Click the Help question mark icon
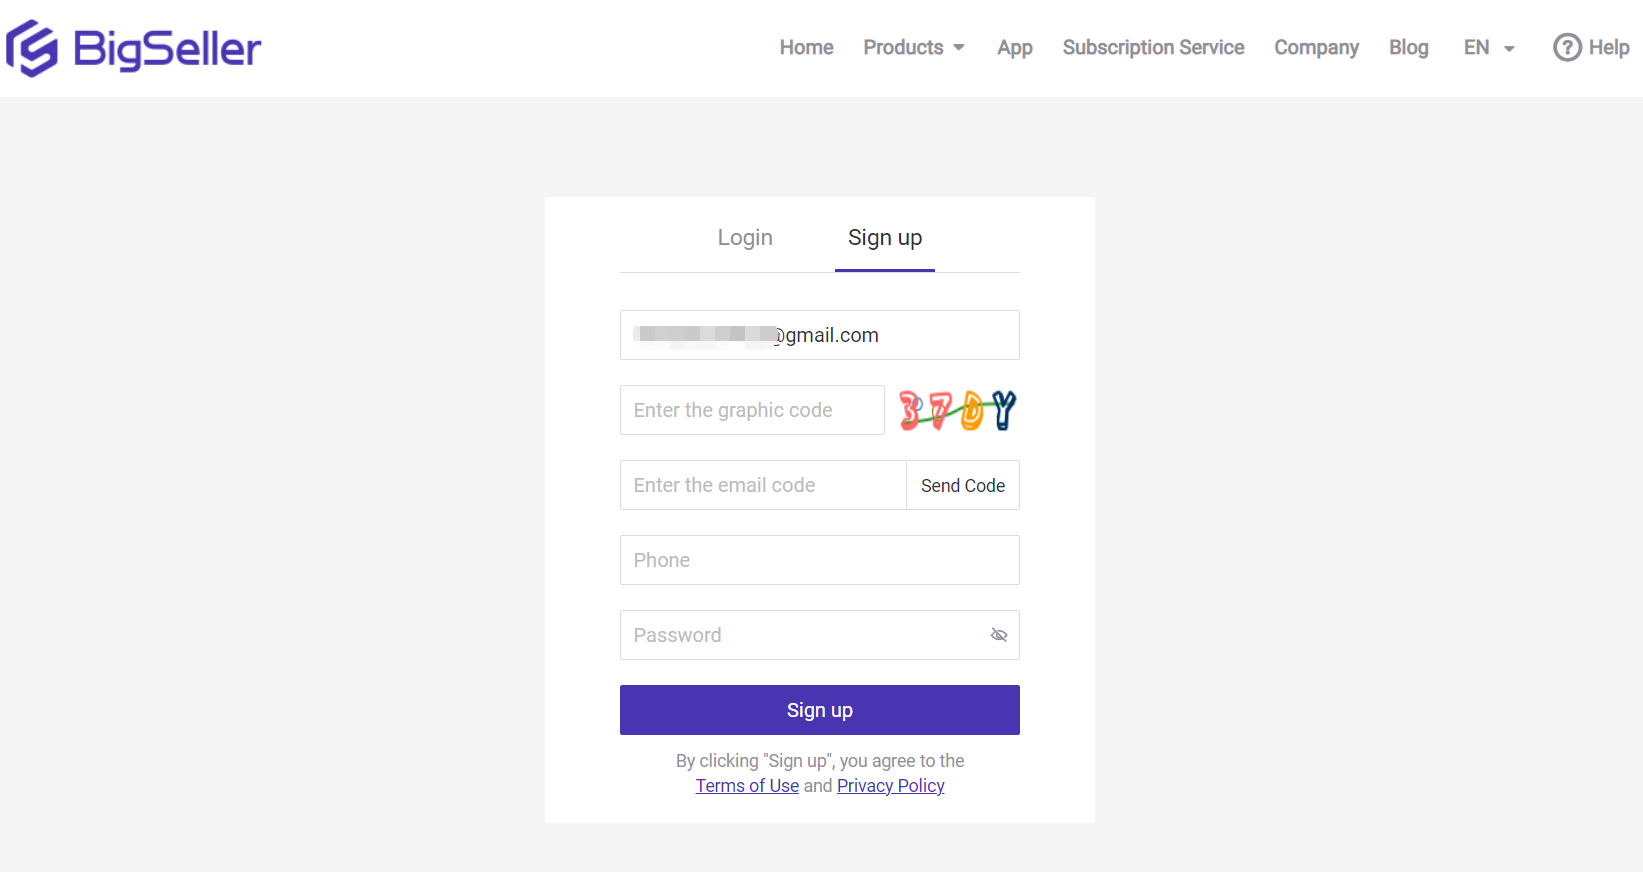Viewport: 1643px width, 872px height. 1567,47
